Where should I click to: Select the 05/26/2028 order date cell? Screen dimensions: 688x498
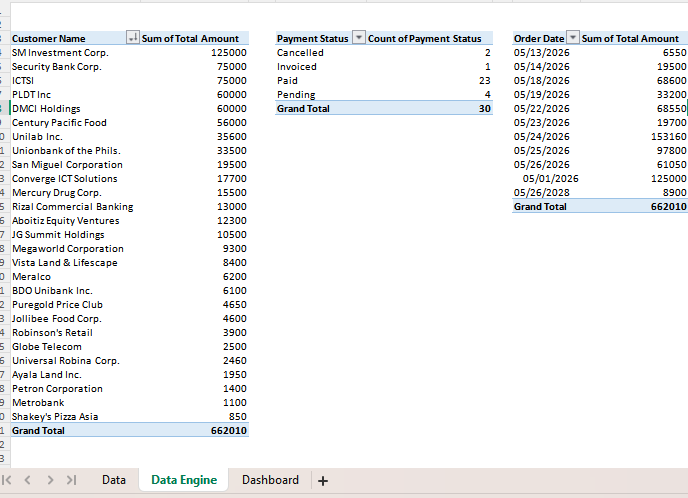(546, 193)
